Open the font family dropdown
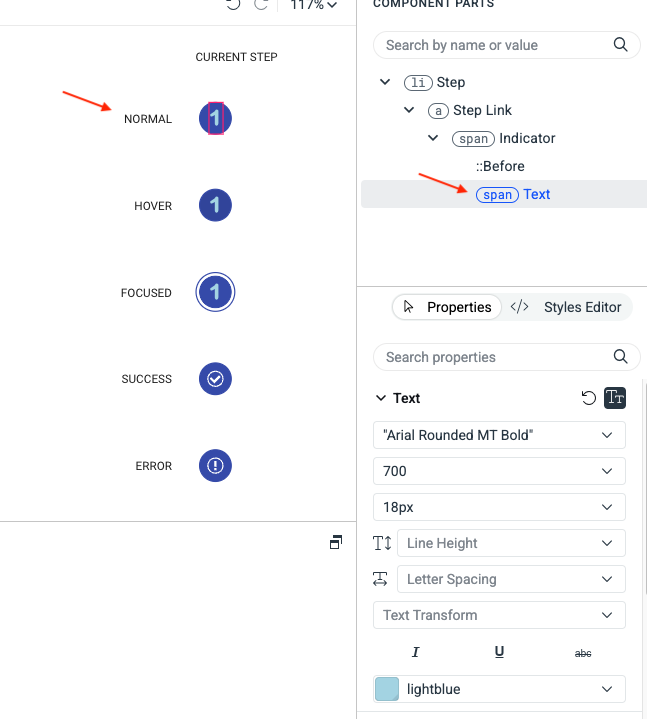647x719 pixels. (499, 435)
